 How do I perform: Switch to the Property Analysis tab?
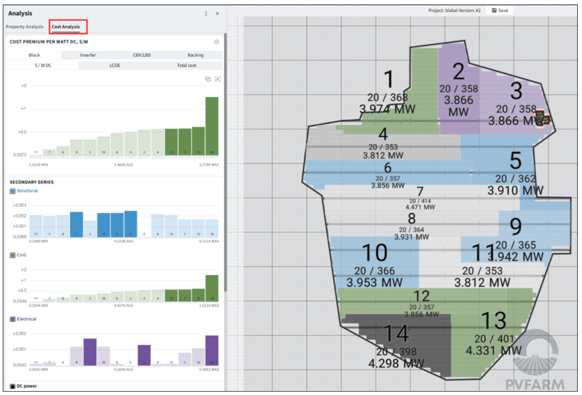pos(24,27)
